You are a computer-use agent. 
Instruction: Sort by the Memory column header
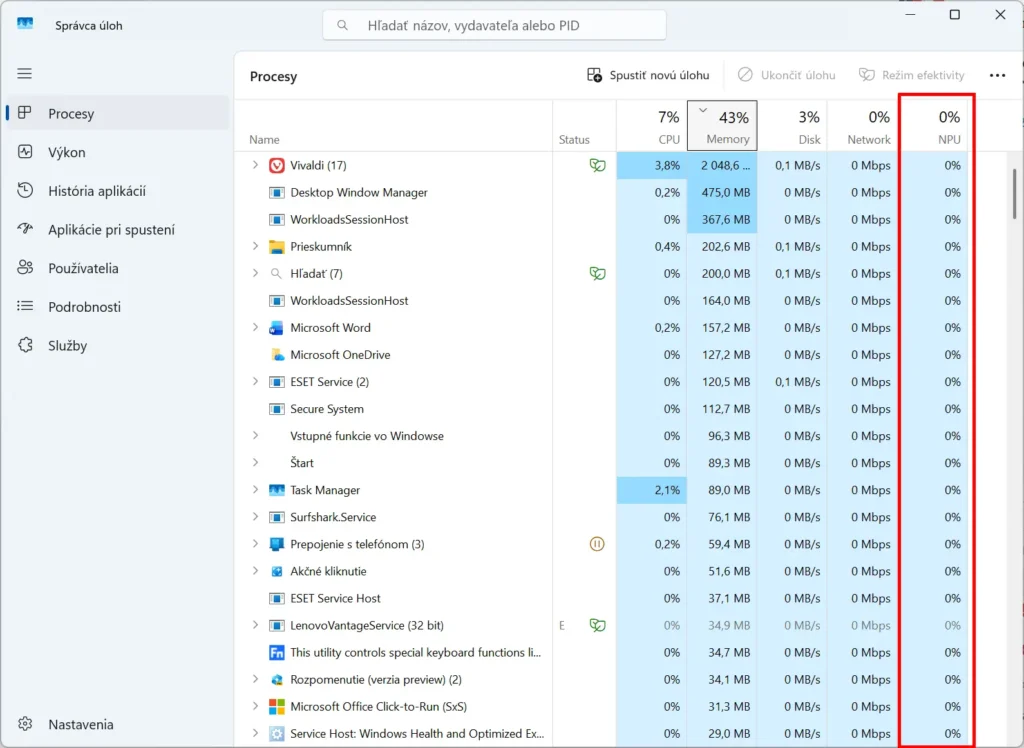pos(722,125)
